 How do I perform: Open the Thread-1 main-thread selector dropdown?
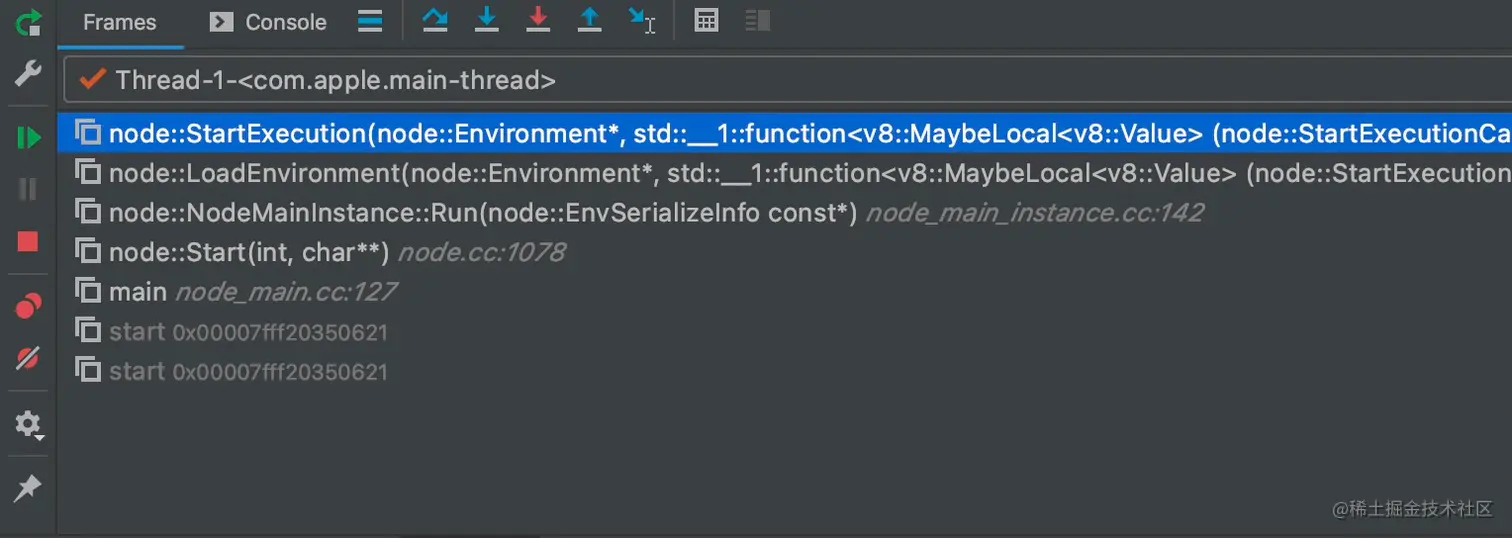(787, 80)
